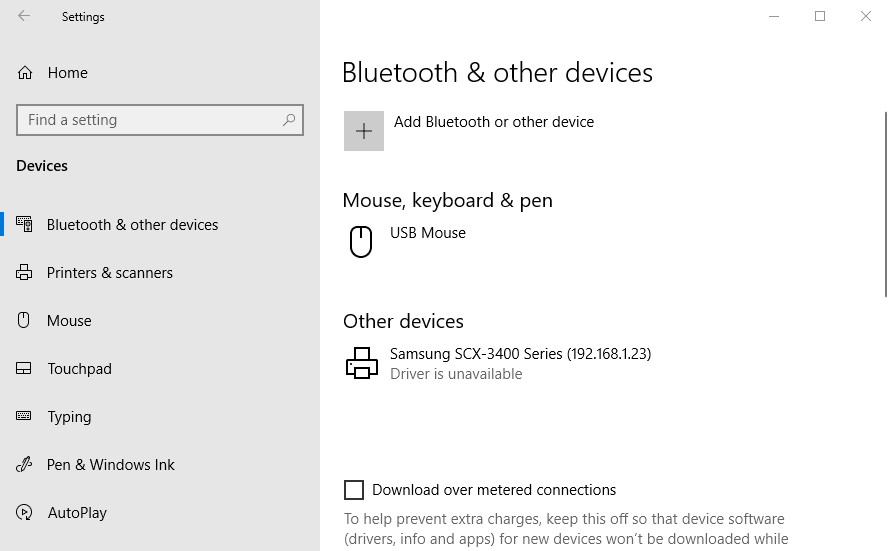Click the AutoPlay icon
Viewport: 889px width, 551px height.
[24, 512]
